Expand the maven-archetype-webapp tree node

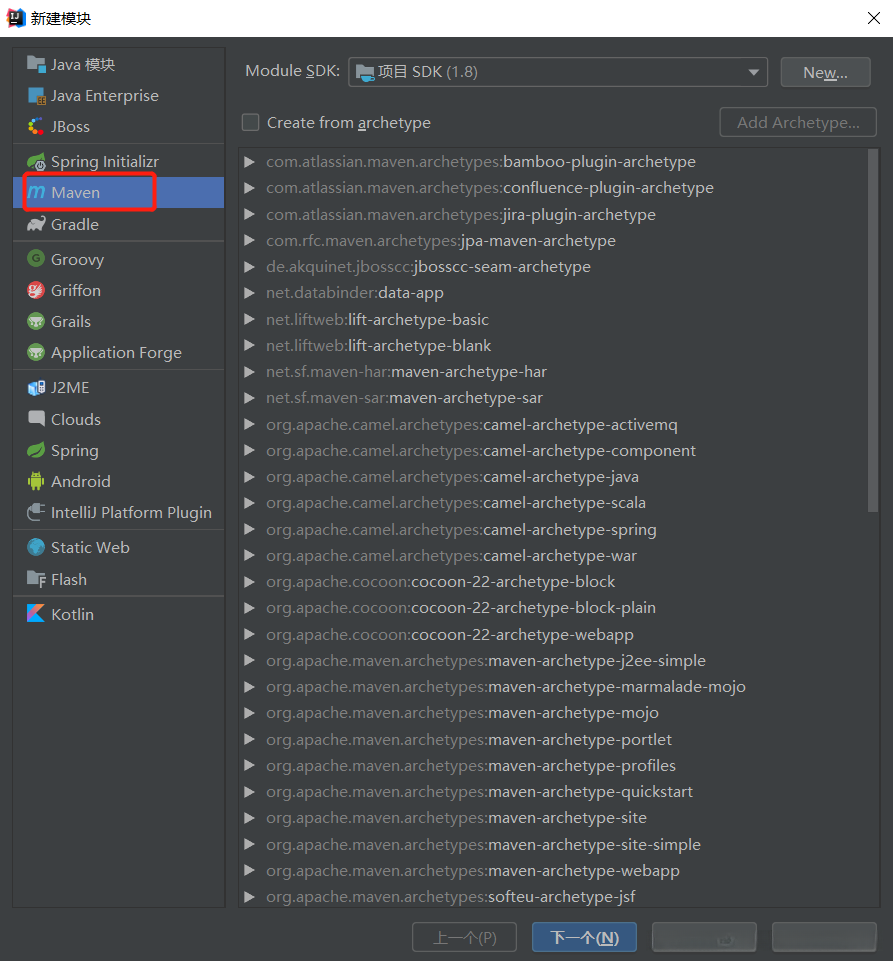[249, 871]
